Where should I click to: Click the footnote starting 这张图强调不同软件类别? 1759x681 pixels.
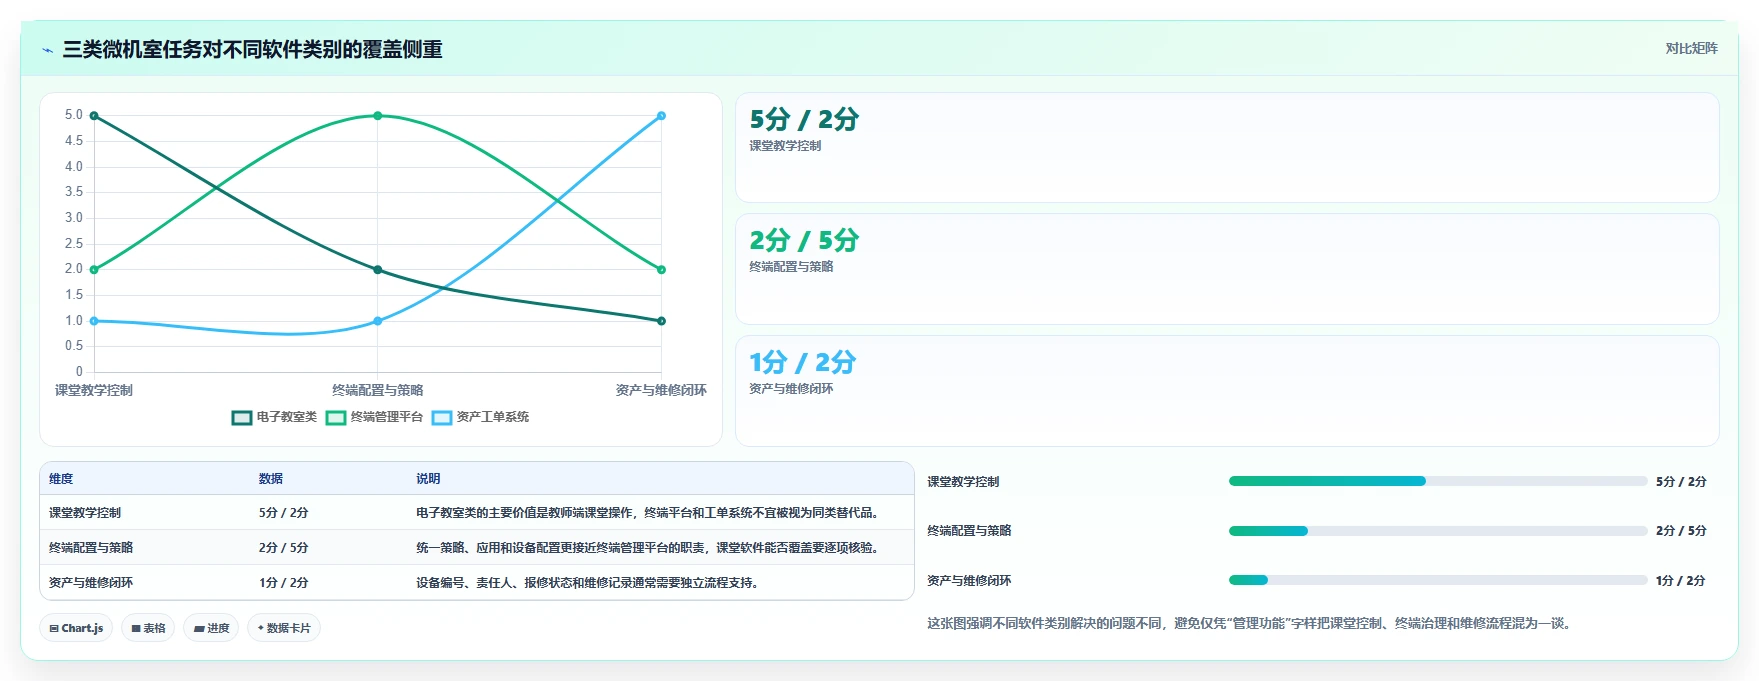tap(1250, 624)
